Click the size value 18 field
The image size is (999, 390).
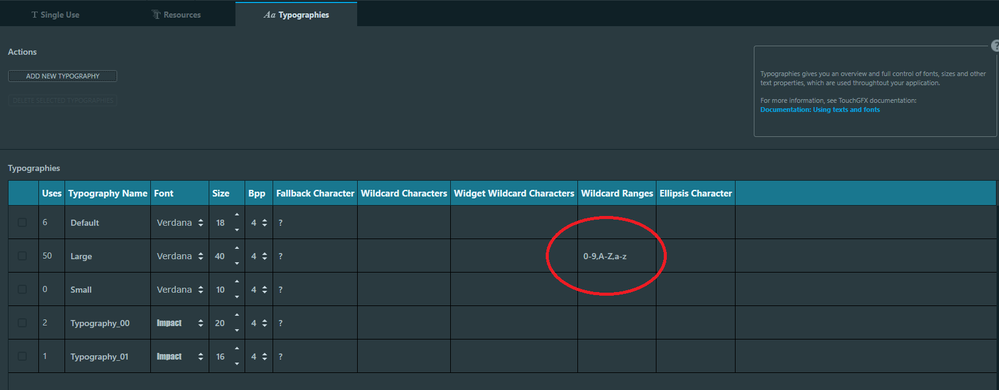click(220, 223)
